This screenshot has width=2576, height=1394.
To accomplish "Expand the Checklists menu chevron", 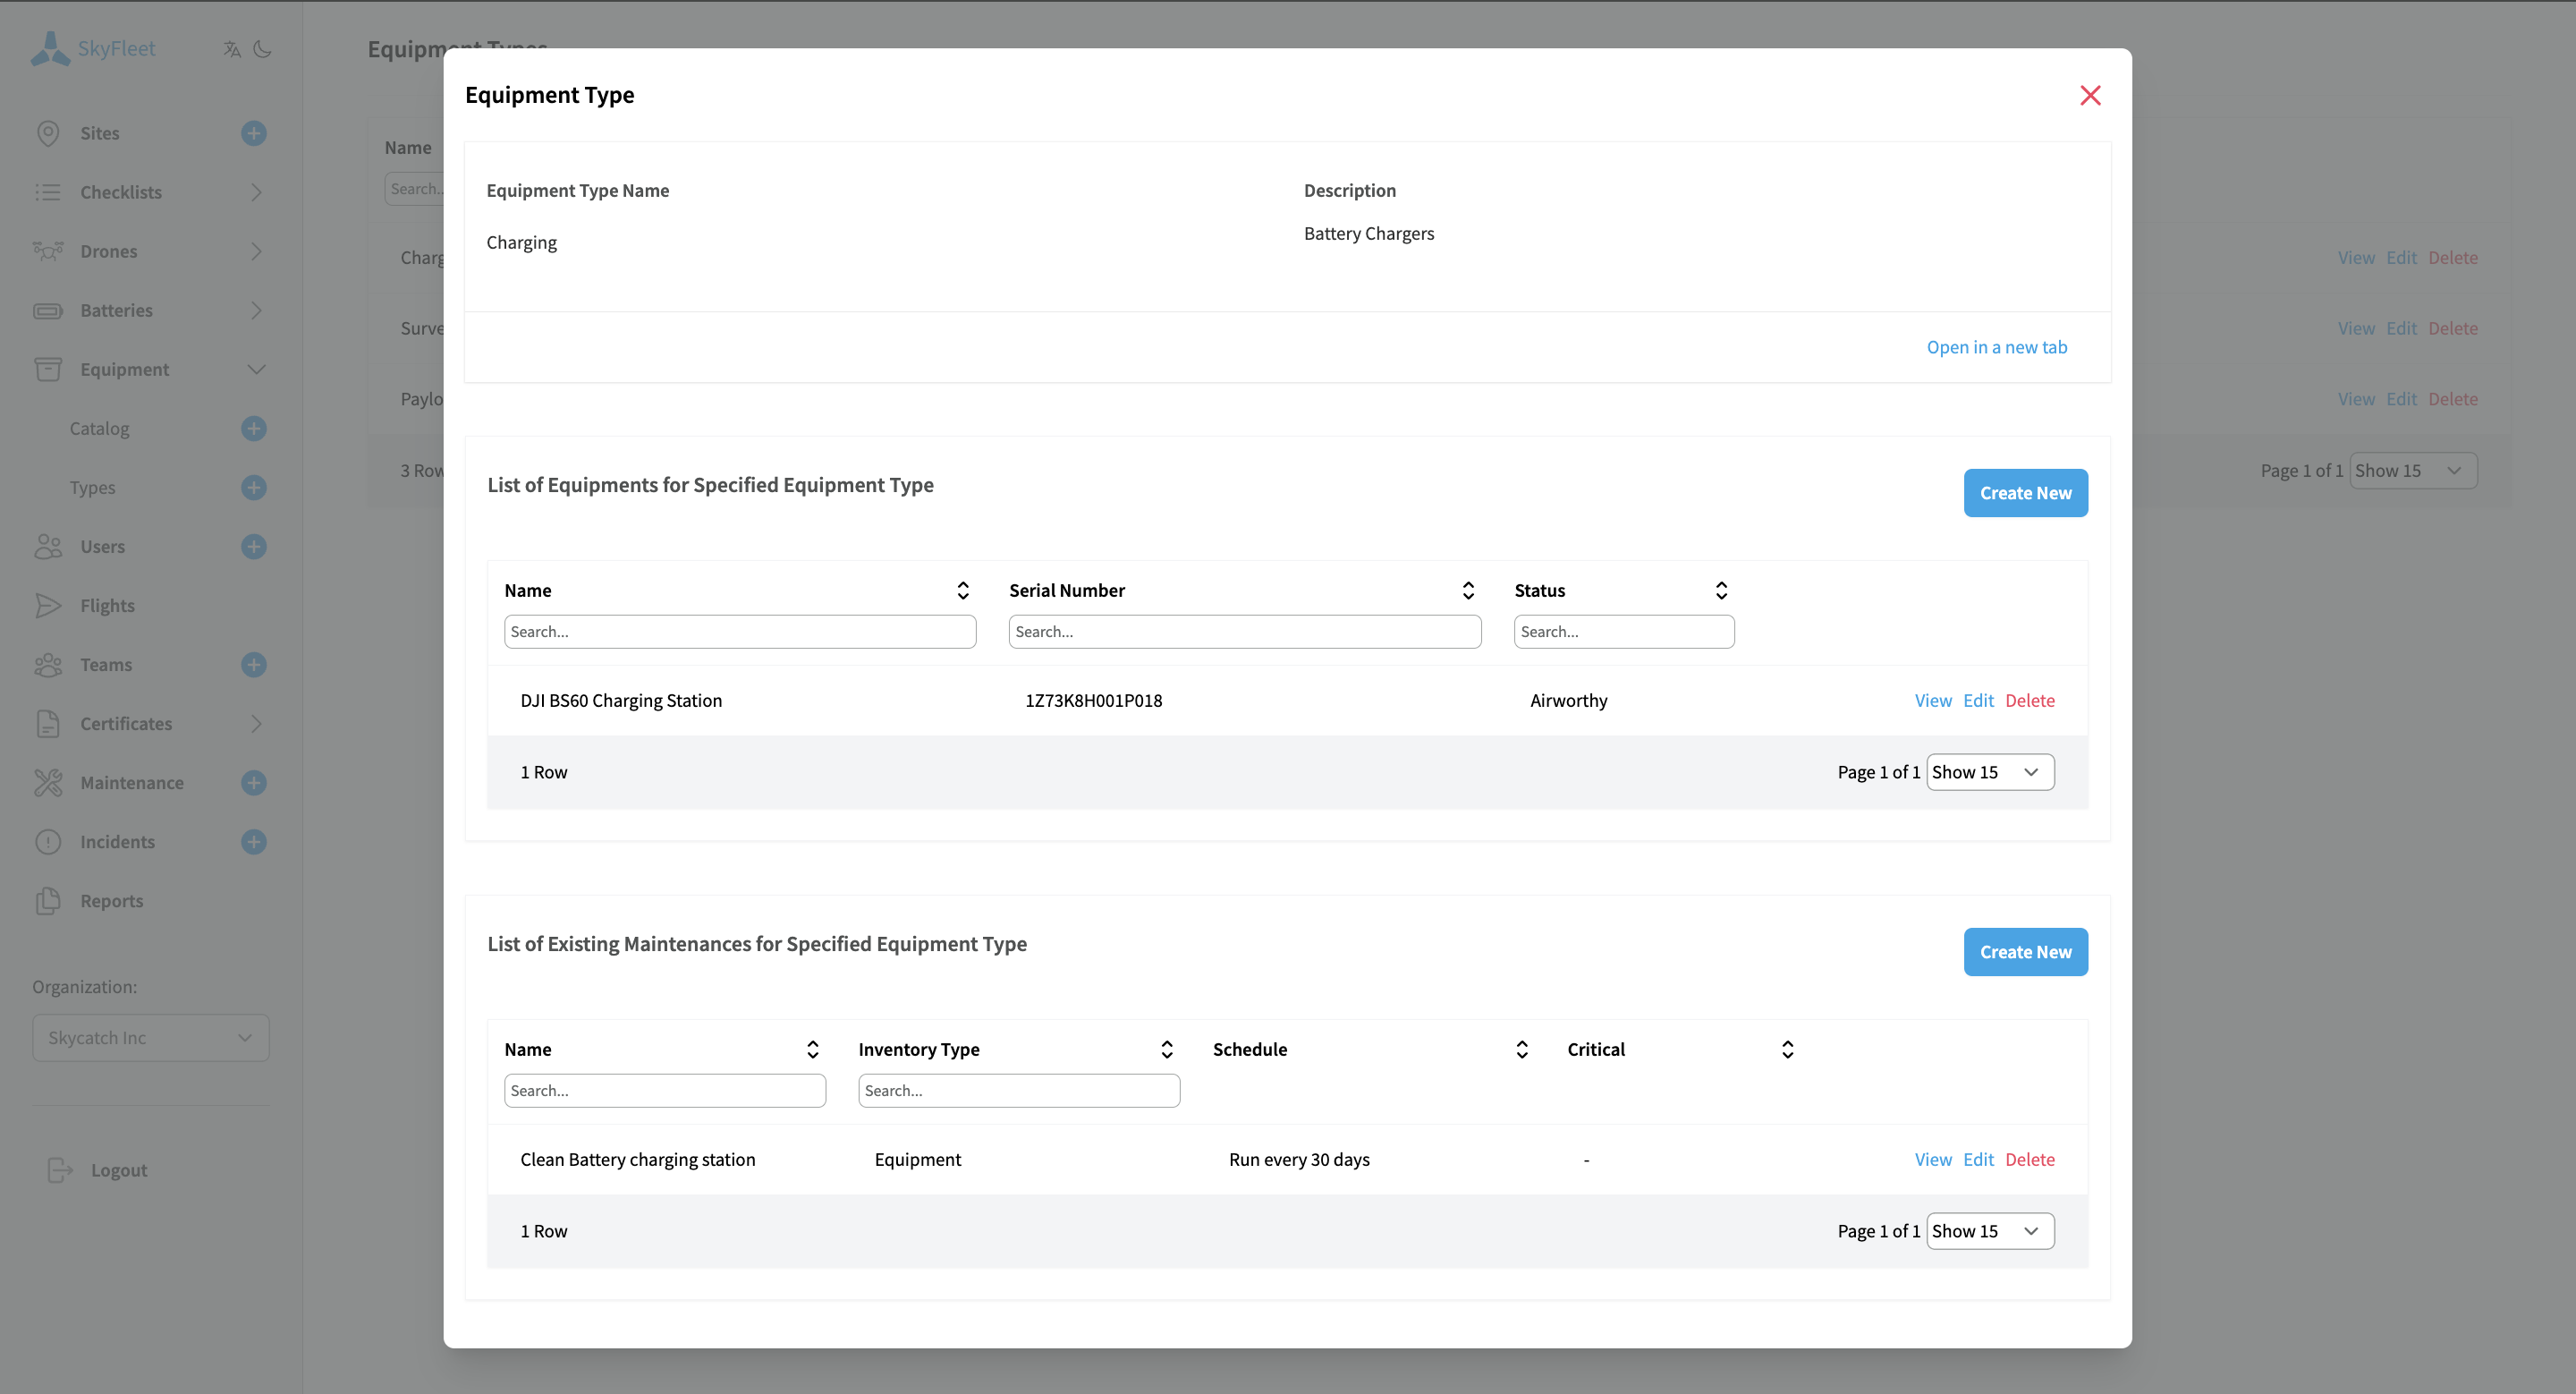I will (256, 192).
